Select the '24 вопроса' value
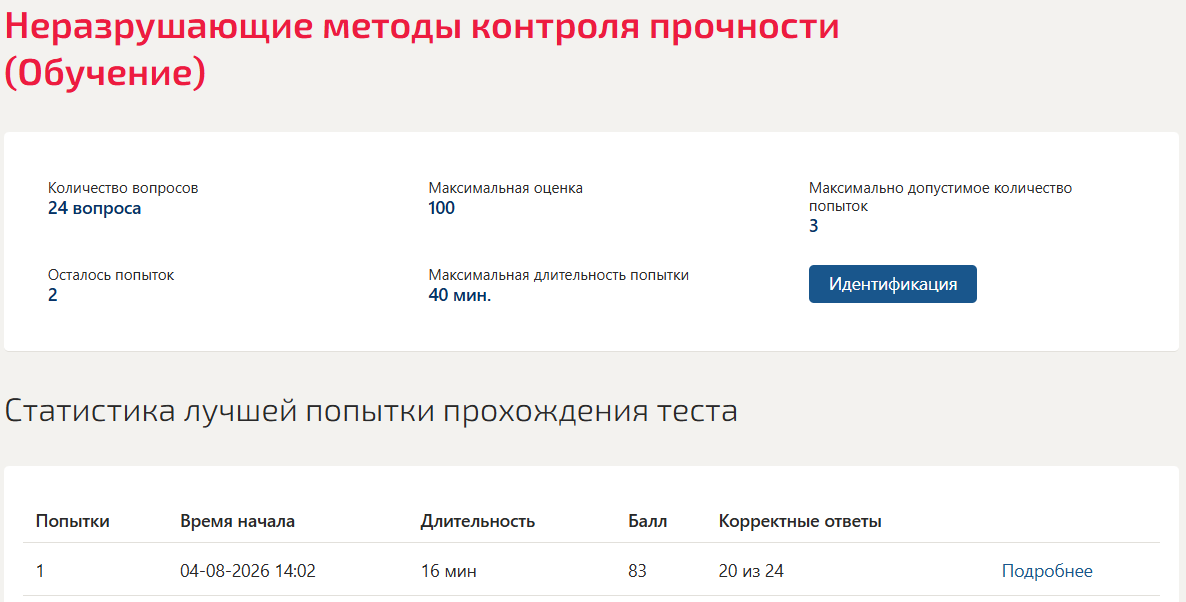Viewport: 1186px width, 602px height. tap(95, 209)
